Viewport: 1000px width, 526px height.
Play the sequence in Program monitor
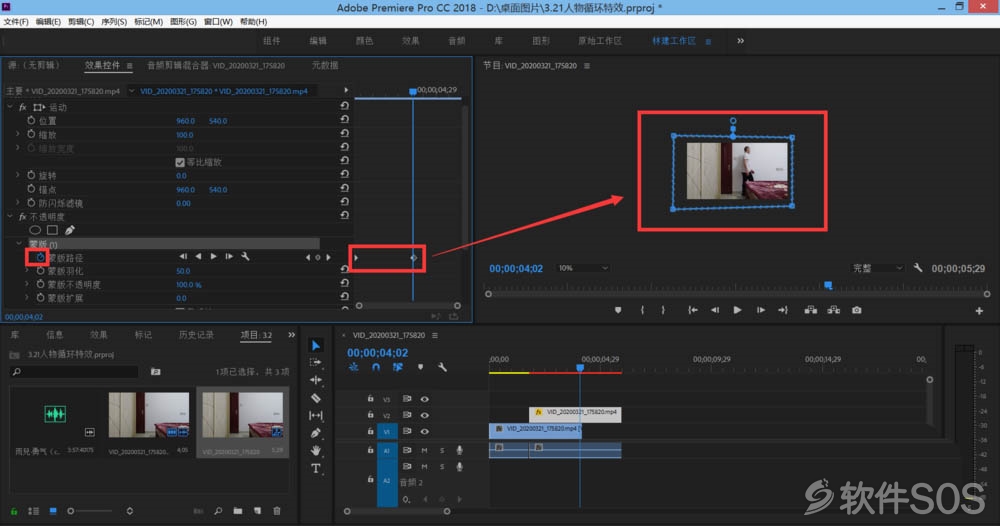coord(737,310)
